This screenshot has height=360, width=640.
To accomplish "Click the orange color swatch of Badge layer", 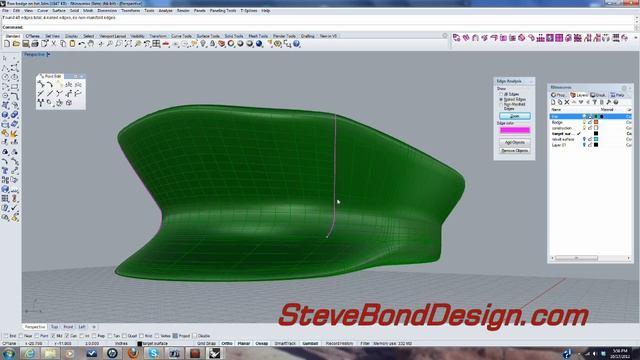I will (x=596, y=122).
